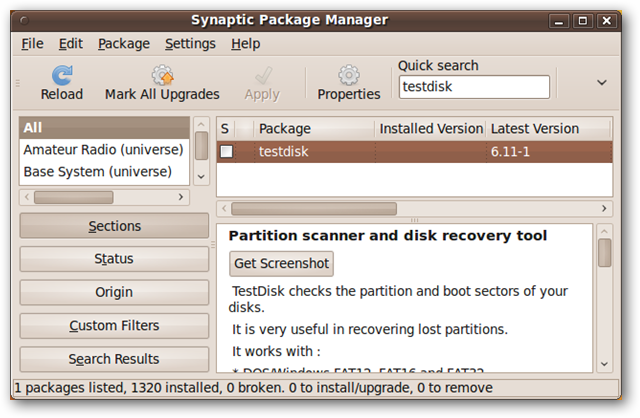Click the Search Results button

pos(114,359)
